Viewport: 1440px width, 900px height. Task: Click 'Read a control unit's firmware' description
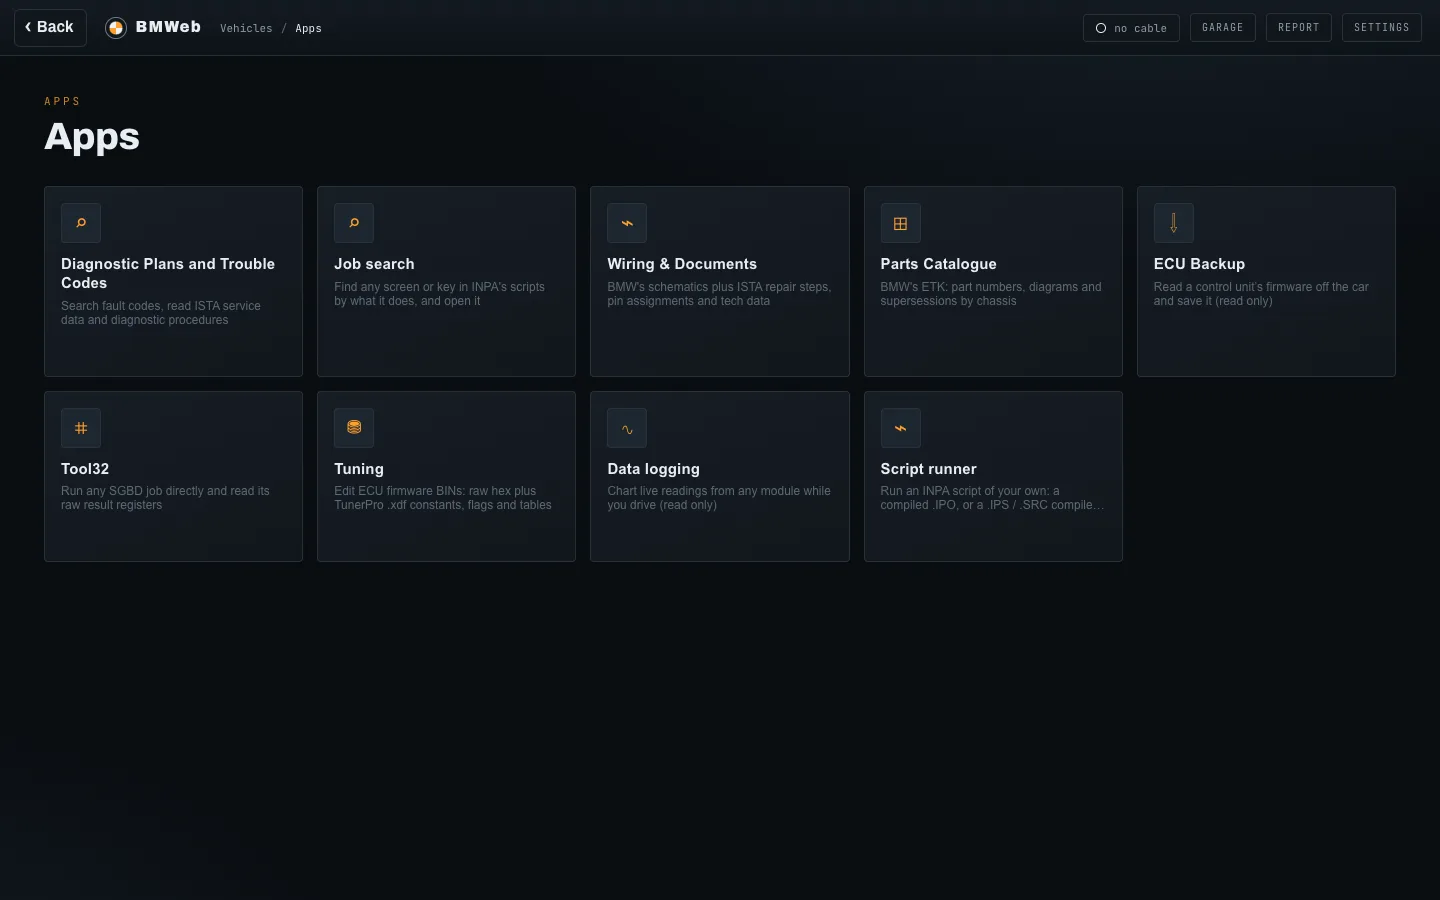pyautogui.click(x=1261, y=294)
